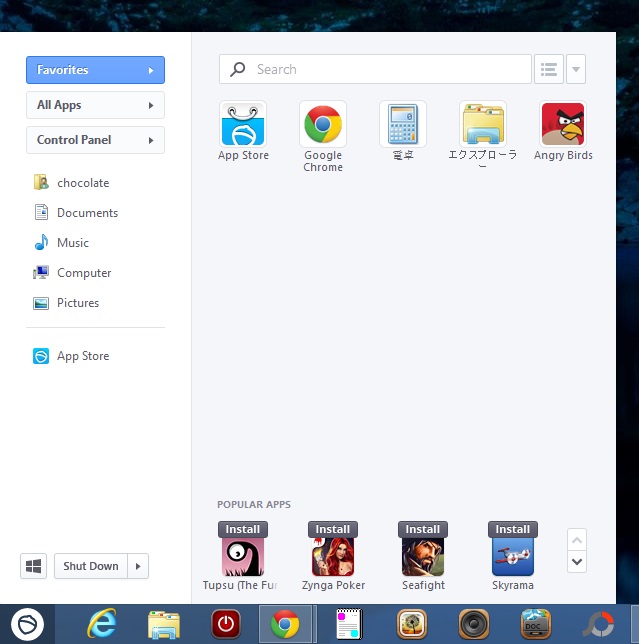Image resolution: width=639 pixels, height=644 pixels.
Task: Open the speaker app in the taskbar
Action: coord(474,624)
